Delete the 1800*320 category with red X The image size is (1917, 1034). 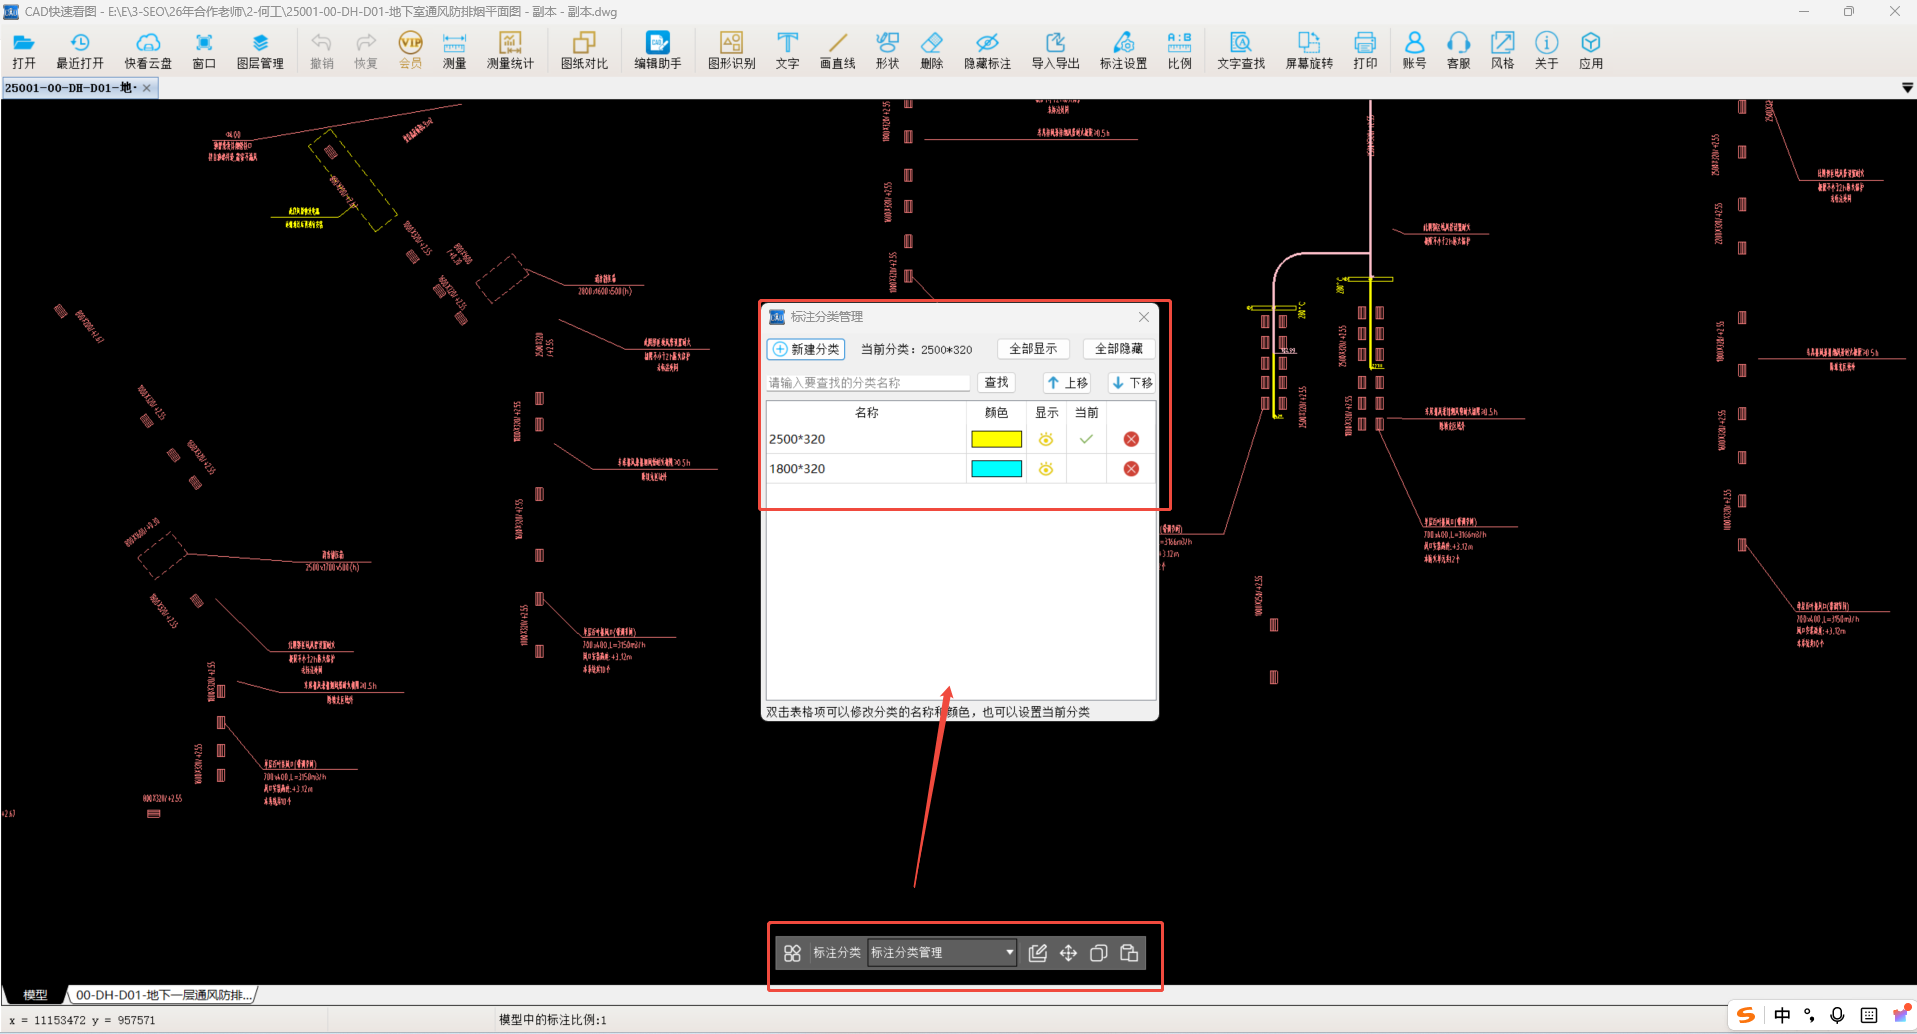click(x=1131, y=469)
